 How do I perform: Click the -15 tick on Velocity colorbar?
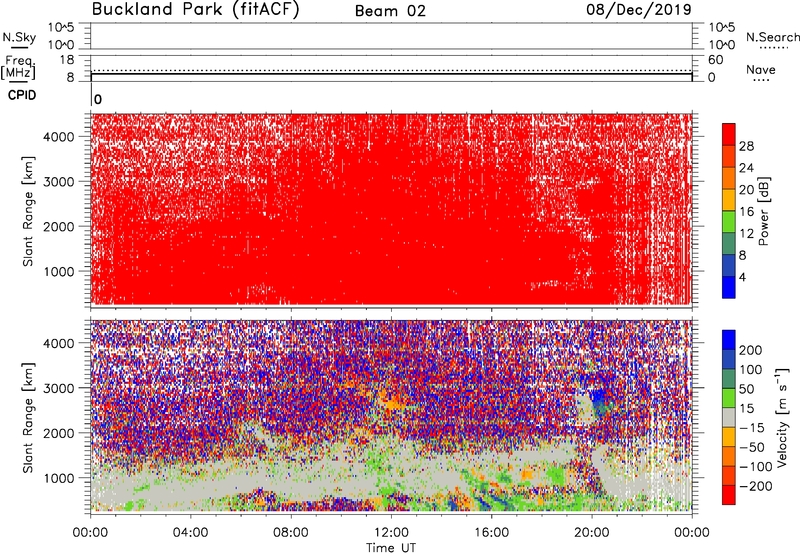752,427
